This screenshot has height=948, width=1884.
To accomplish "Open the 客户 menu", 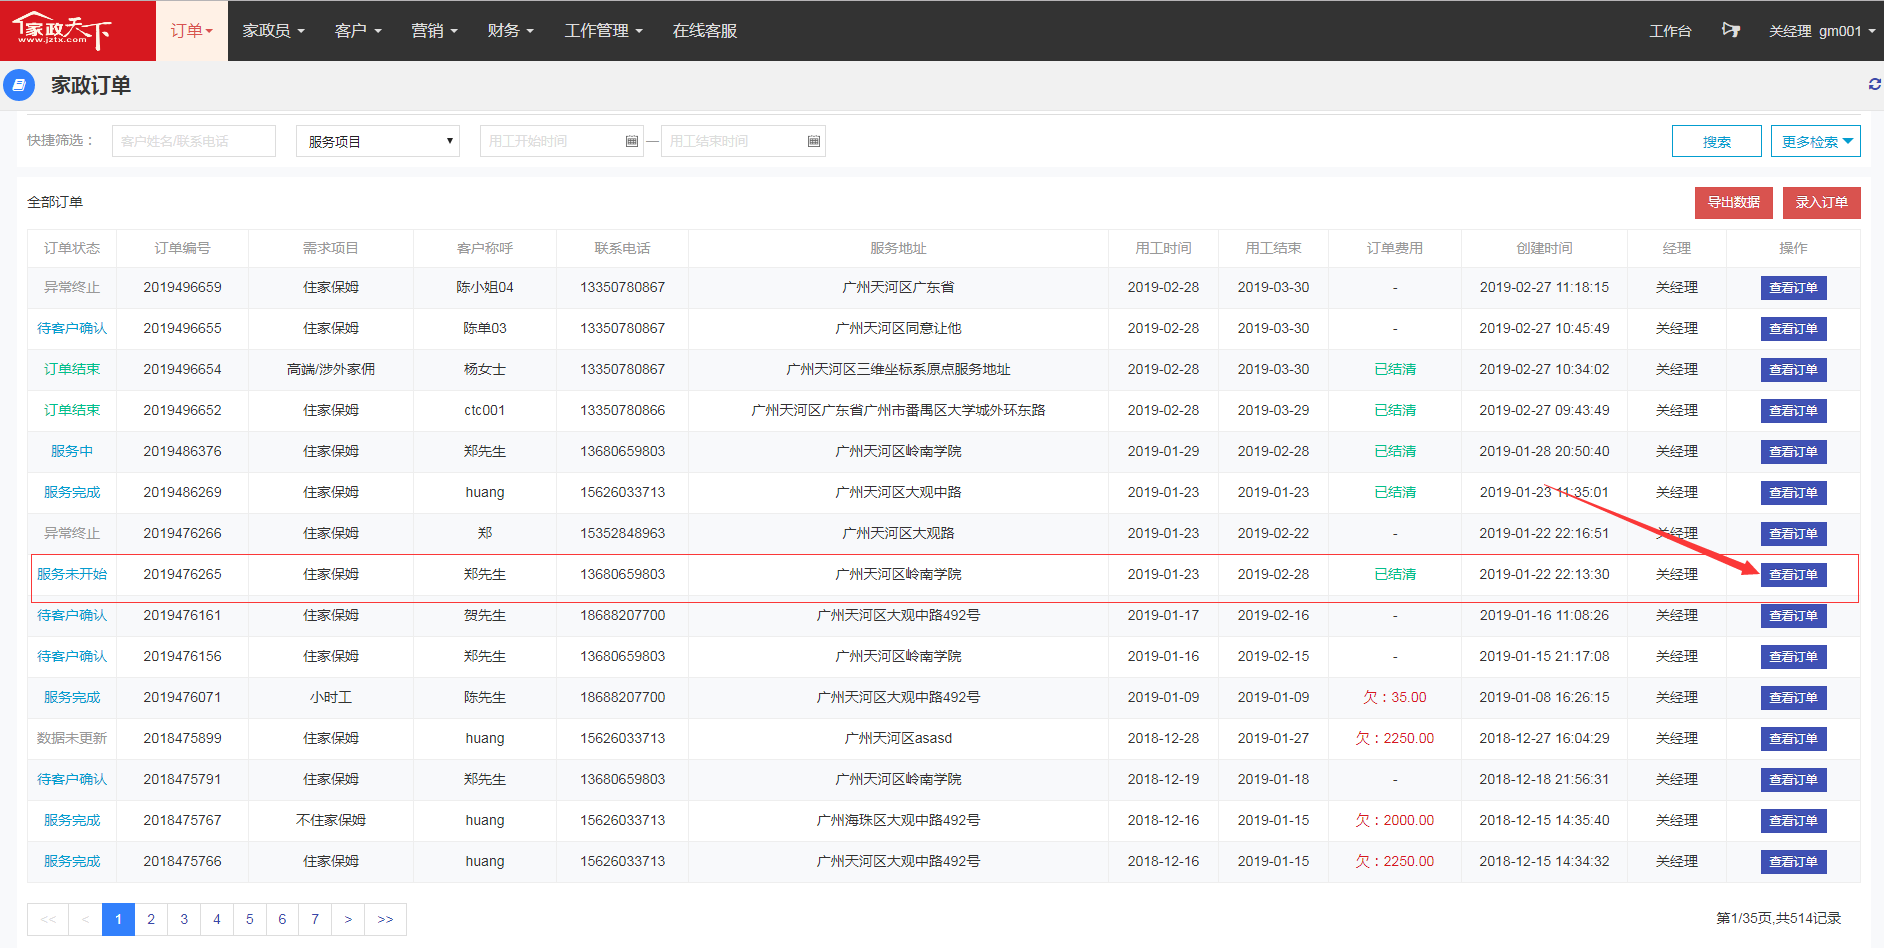I will [x=358, y=31].
